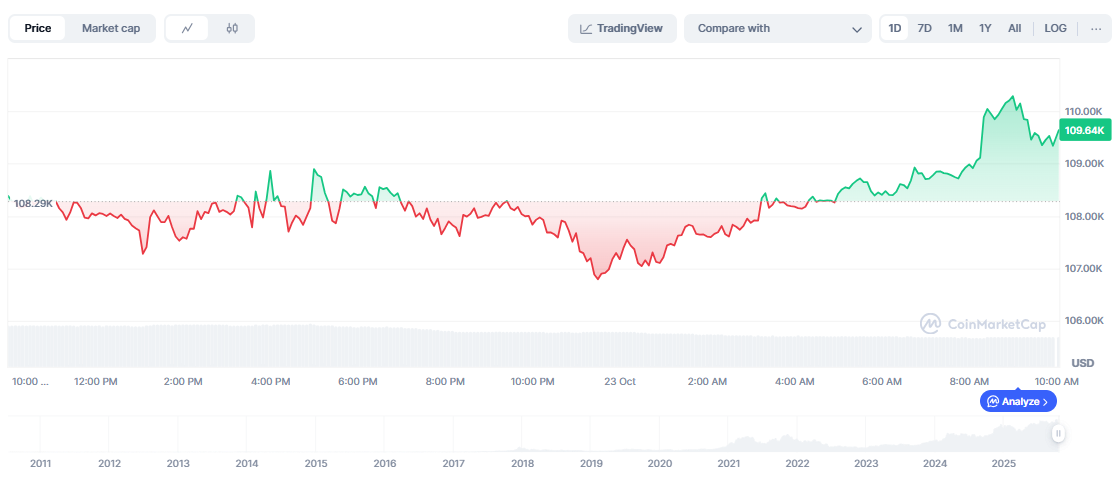Click 2012 on the history timeline

109,464
